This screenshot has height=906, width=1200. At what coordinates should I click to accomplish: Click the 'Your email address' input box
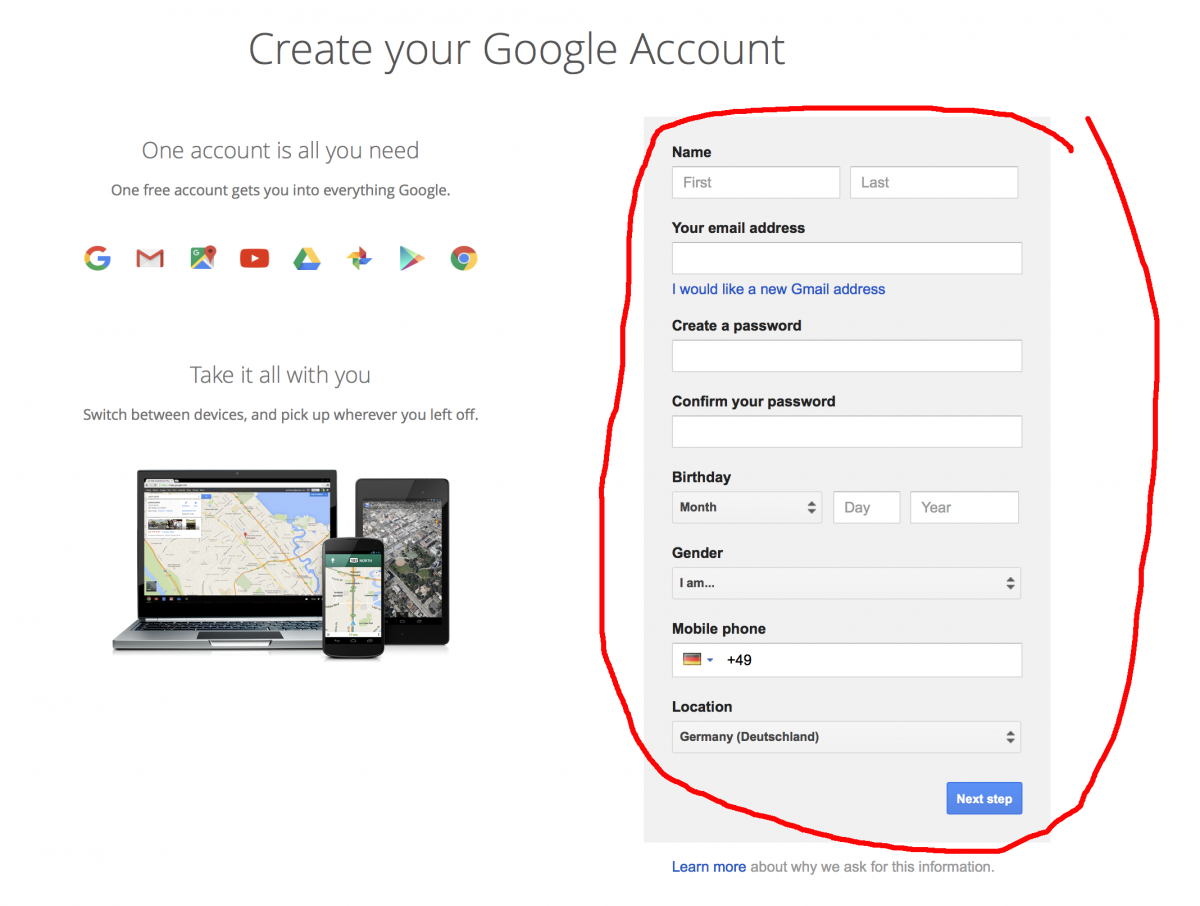coord(847,258)
